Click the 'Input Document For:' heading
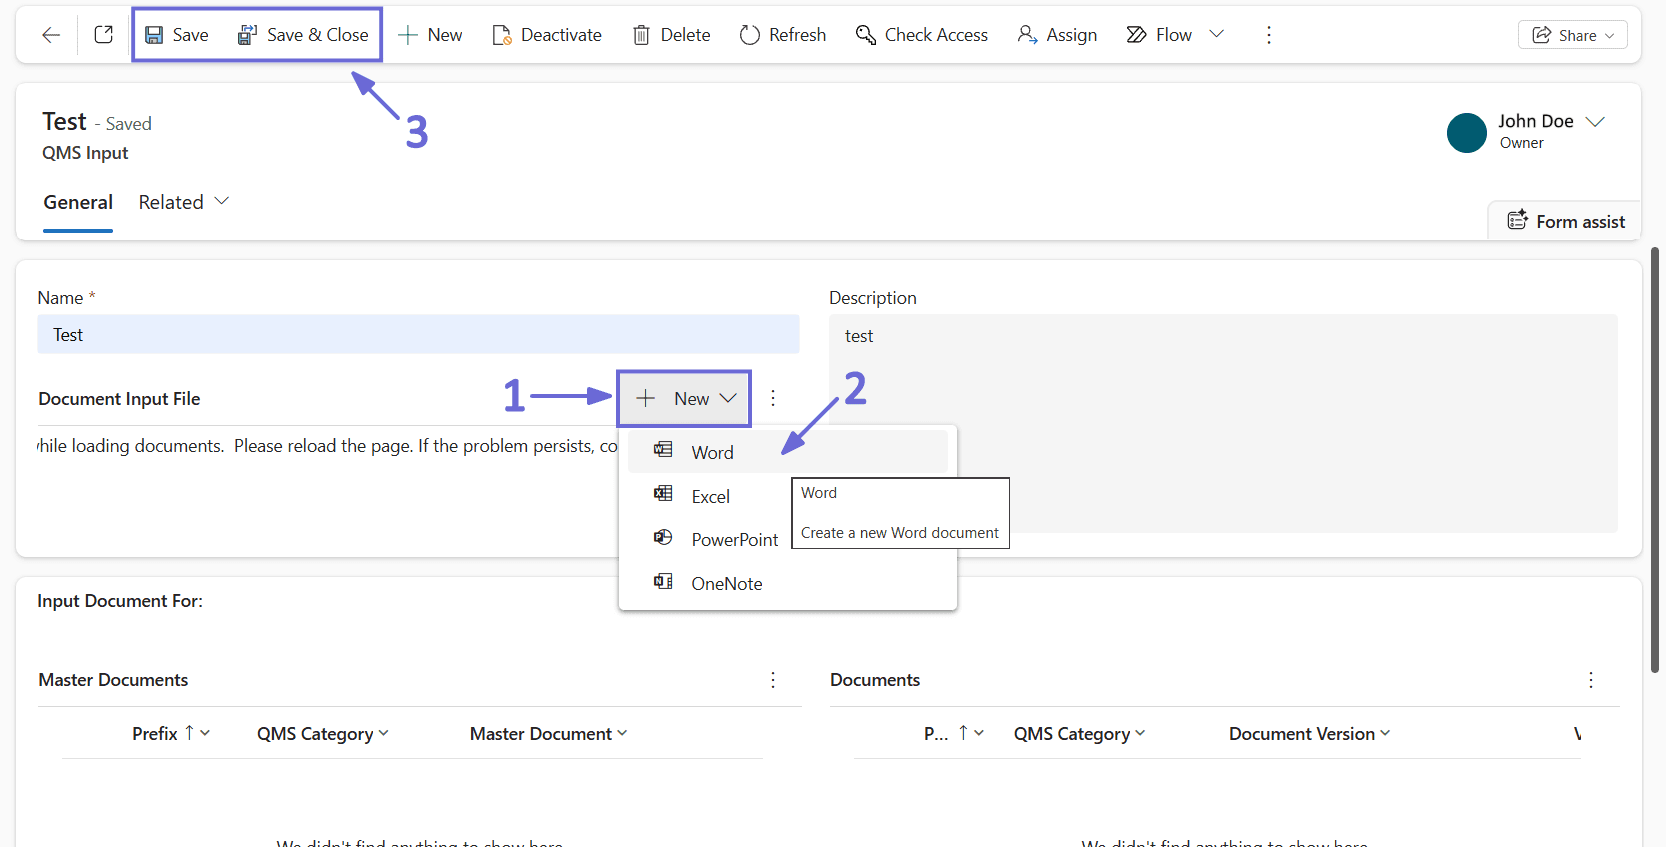 pos(120,601)
